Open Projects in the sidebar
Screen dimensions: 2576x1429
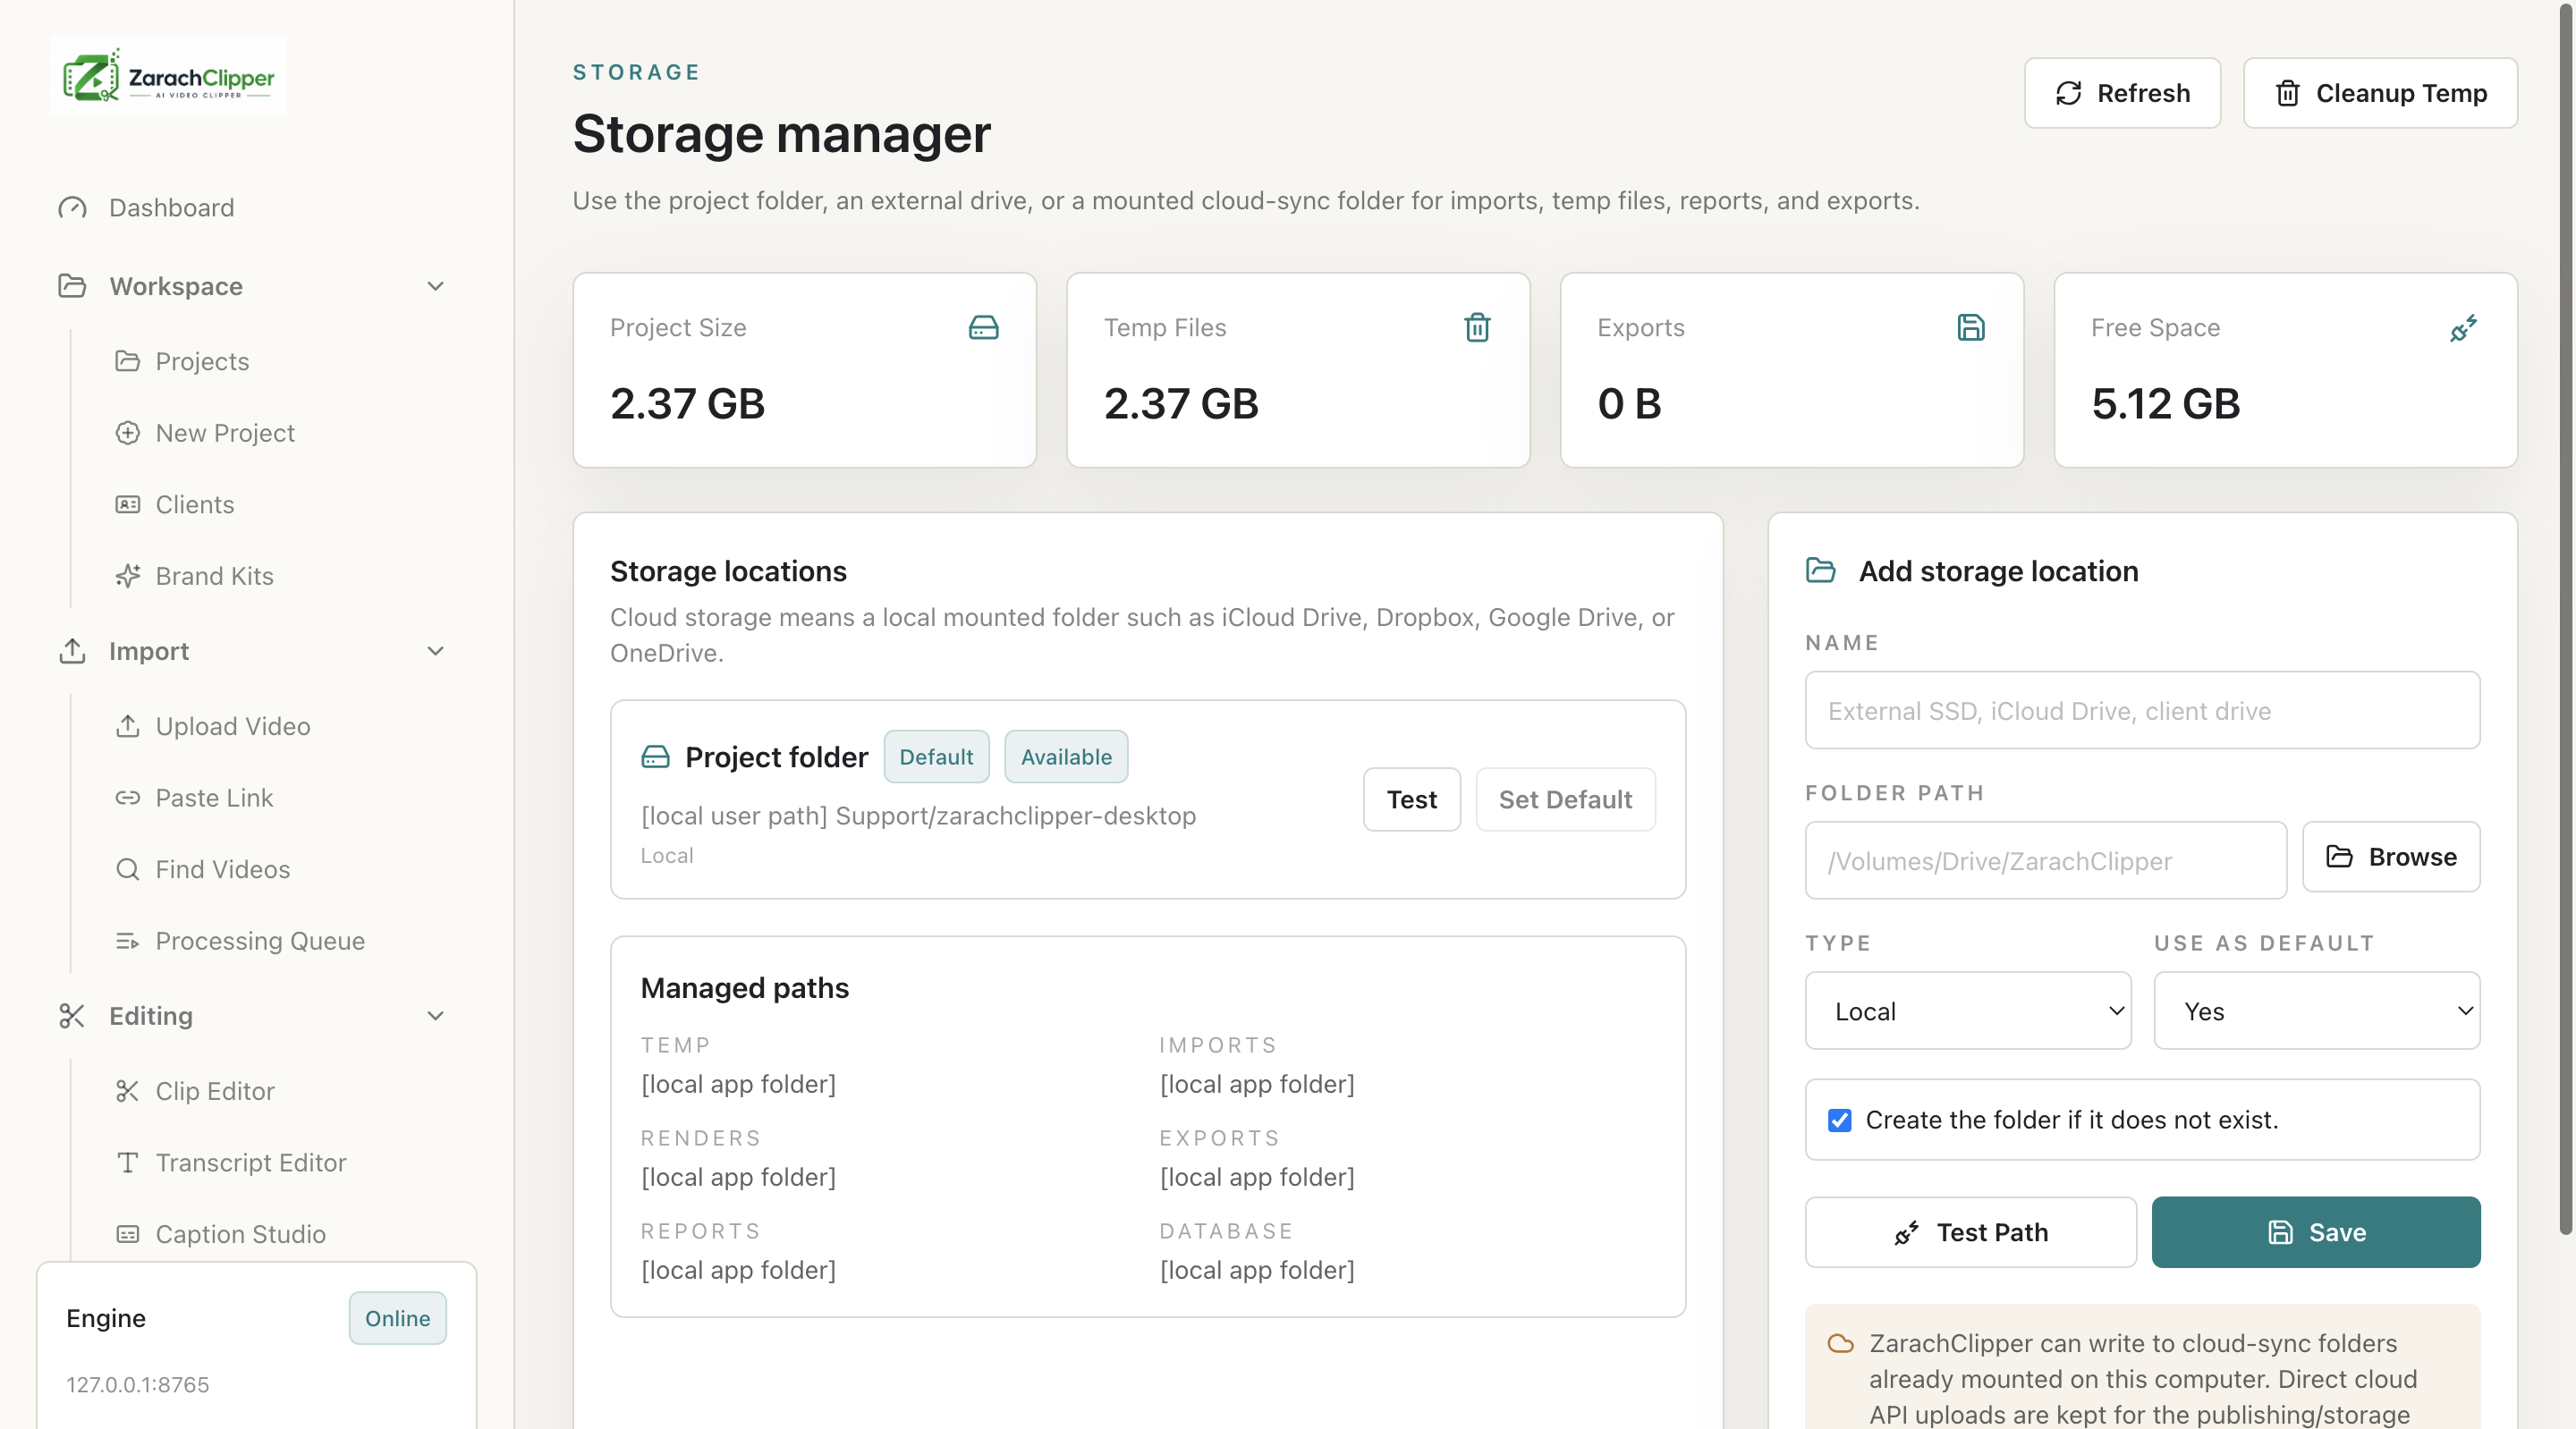[202, 361]
